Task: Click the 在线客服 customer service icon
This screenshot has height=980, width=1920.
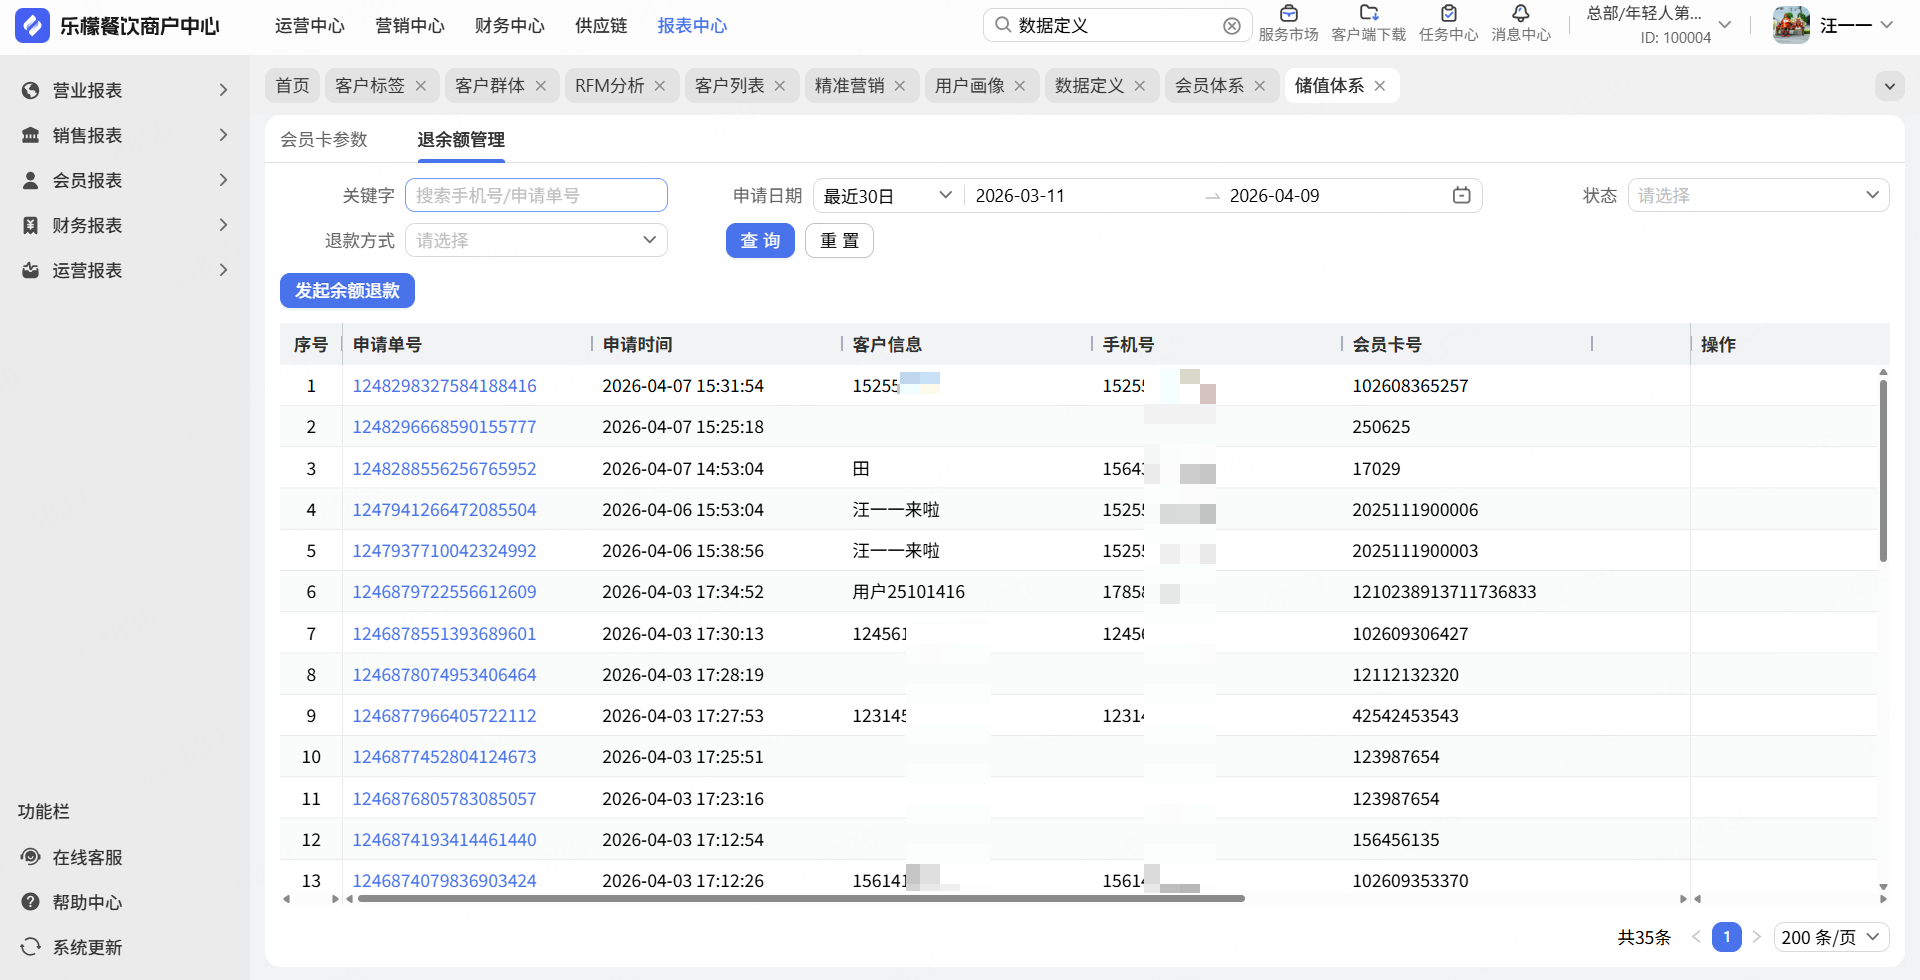Action: coord(31,857)
